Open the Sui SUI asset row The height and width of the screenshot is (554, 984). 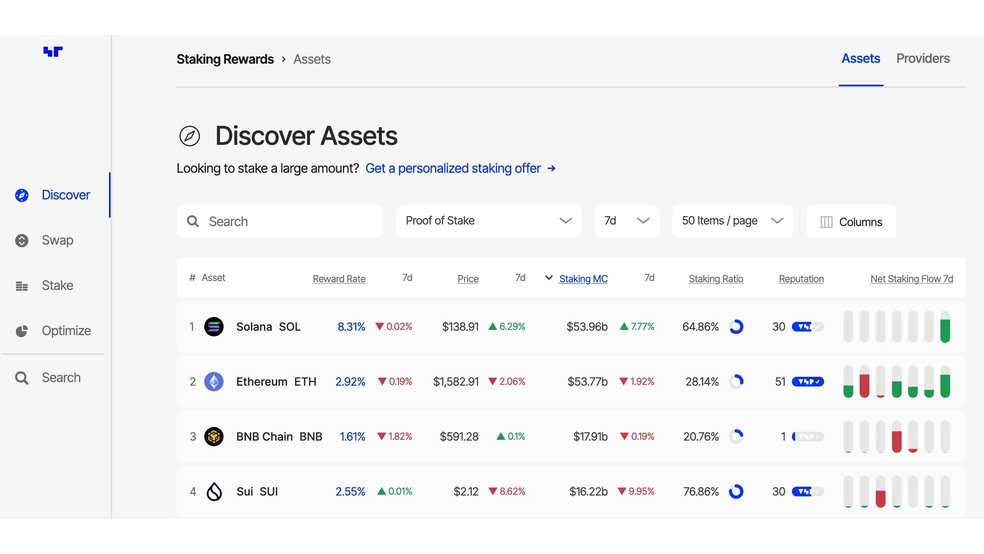pos(571,491)
